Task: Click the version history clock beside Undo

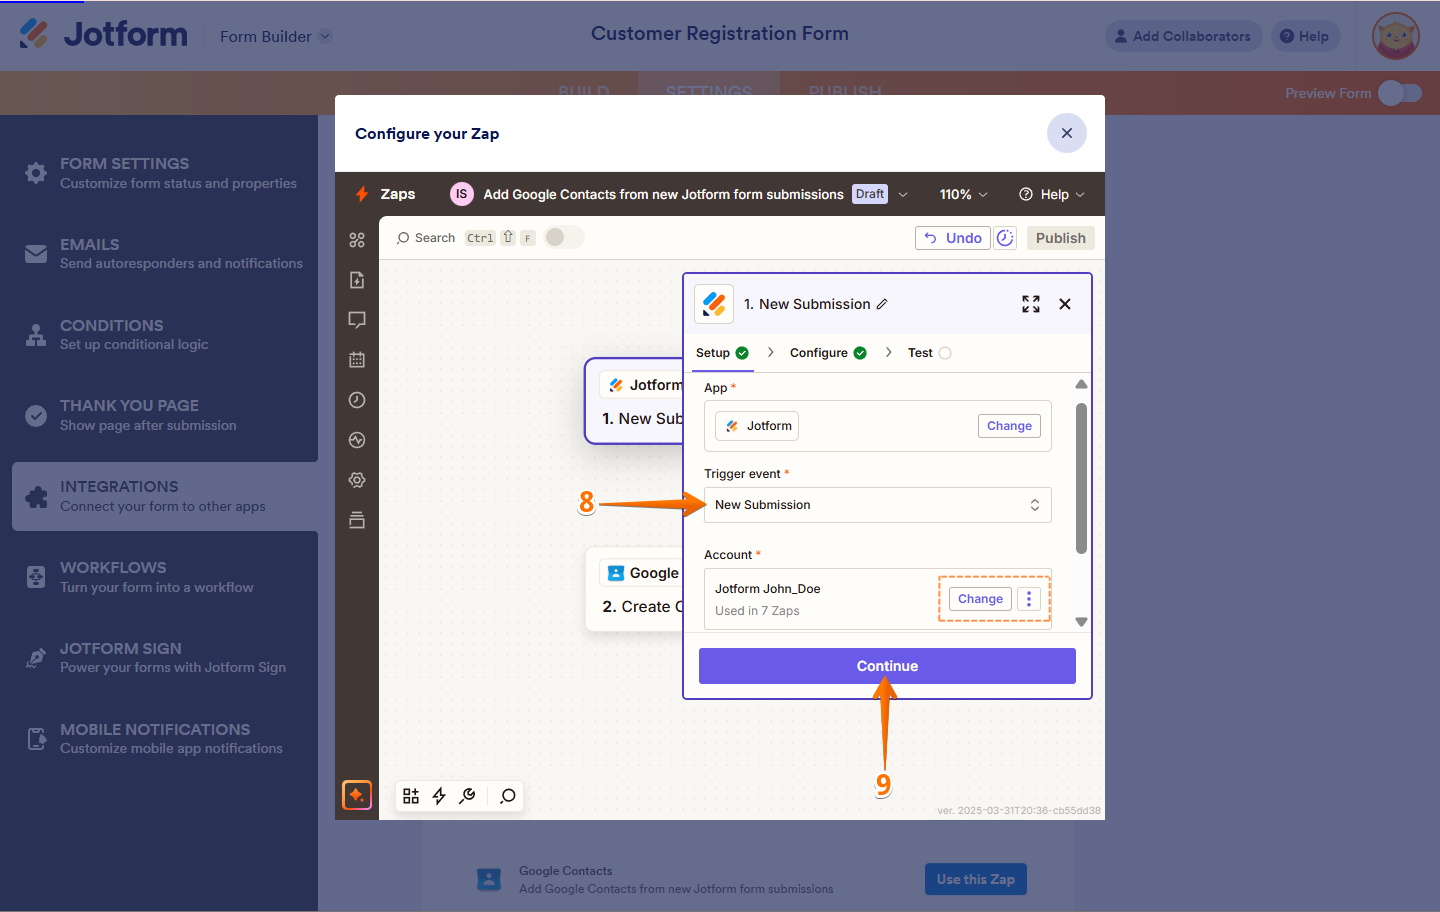Action: pyautogui.click(x=1005, y=238)
